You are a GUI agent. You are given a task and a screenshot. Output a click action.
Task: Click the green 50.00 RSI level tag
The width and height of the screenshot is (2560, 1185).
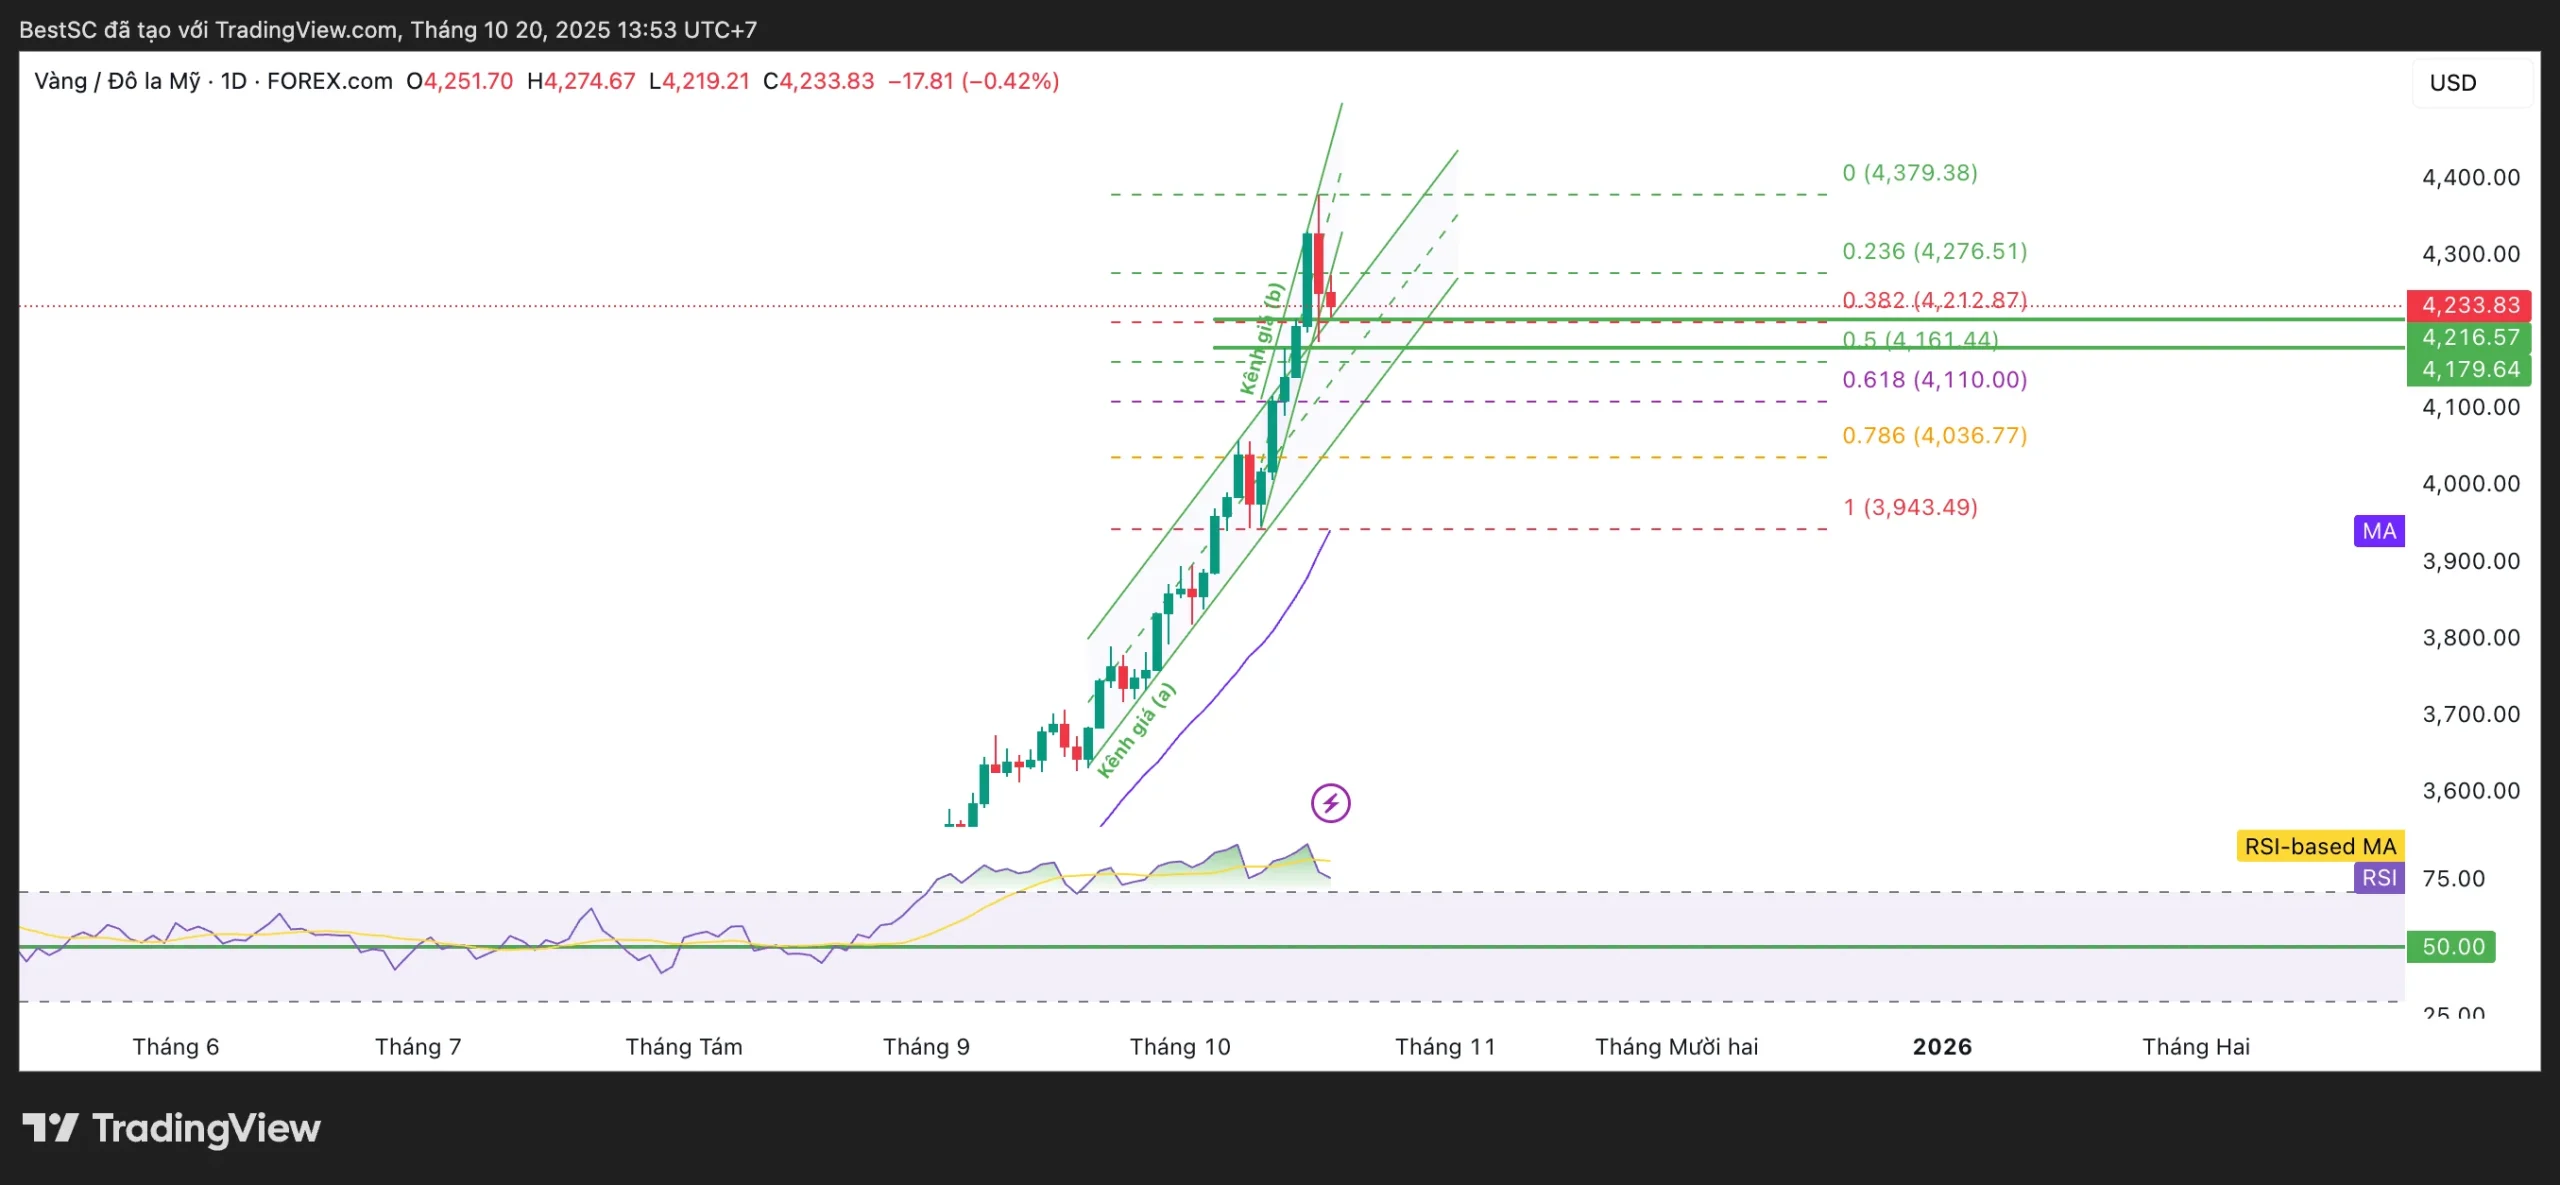[x=2452, y=946]
